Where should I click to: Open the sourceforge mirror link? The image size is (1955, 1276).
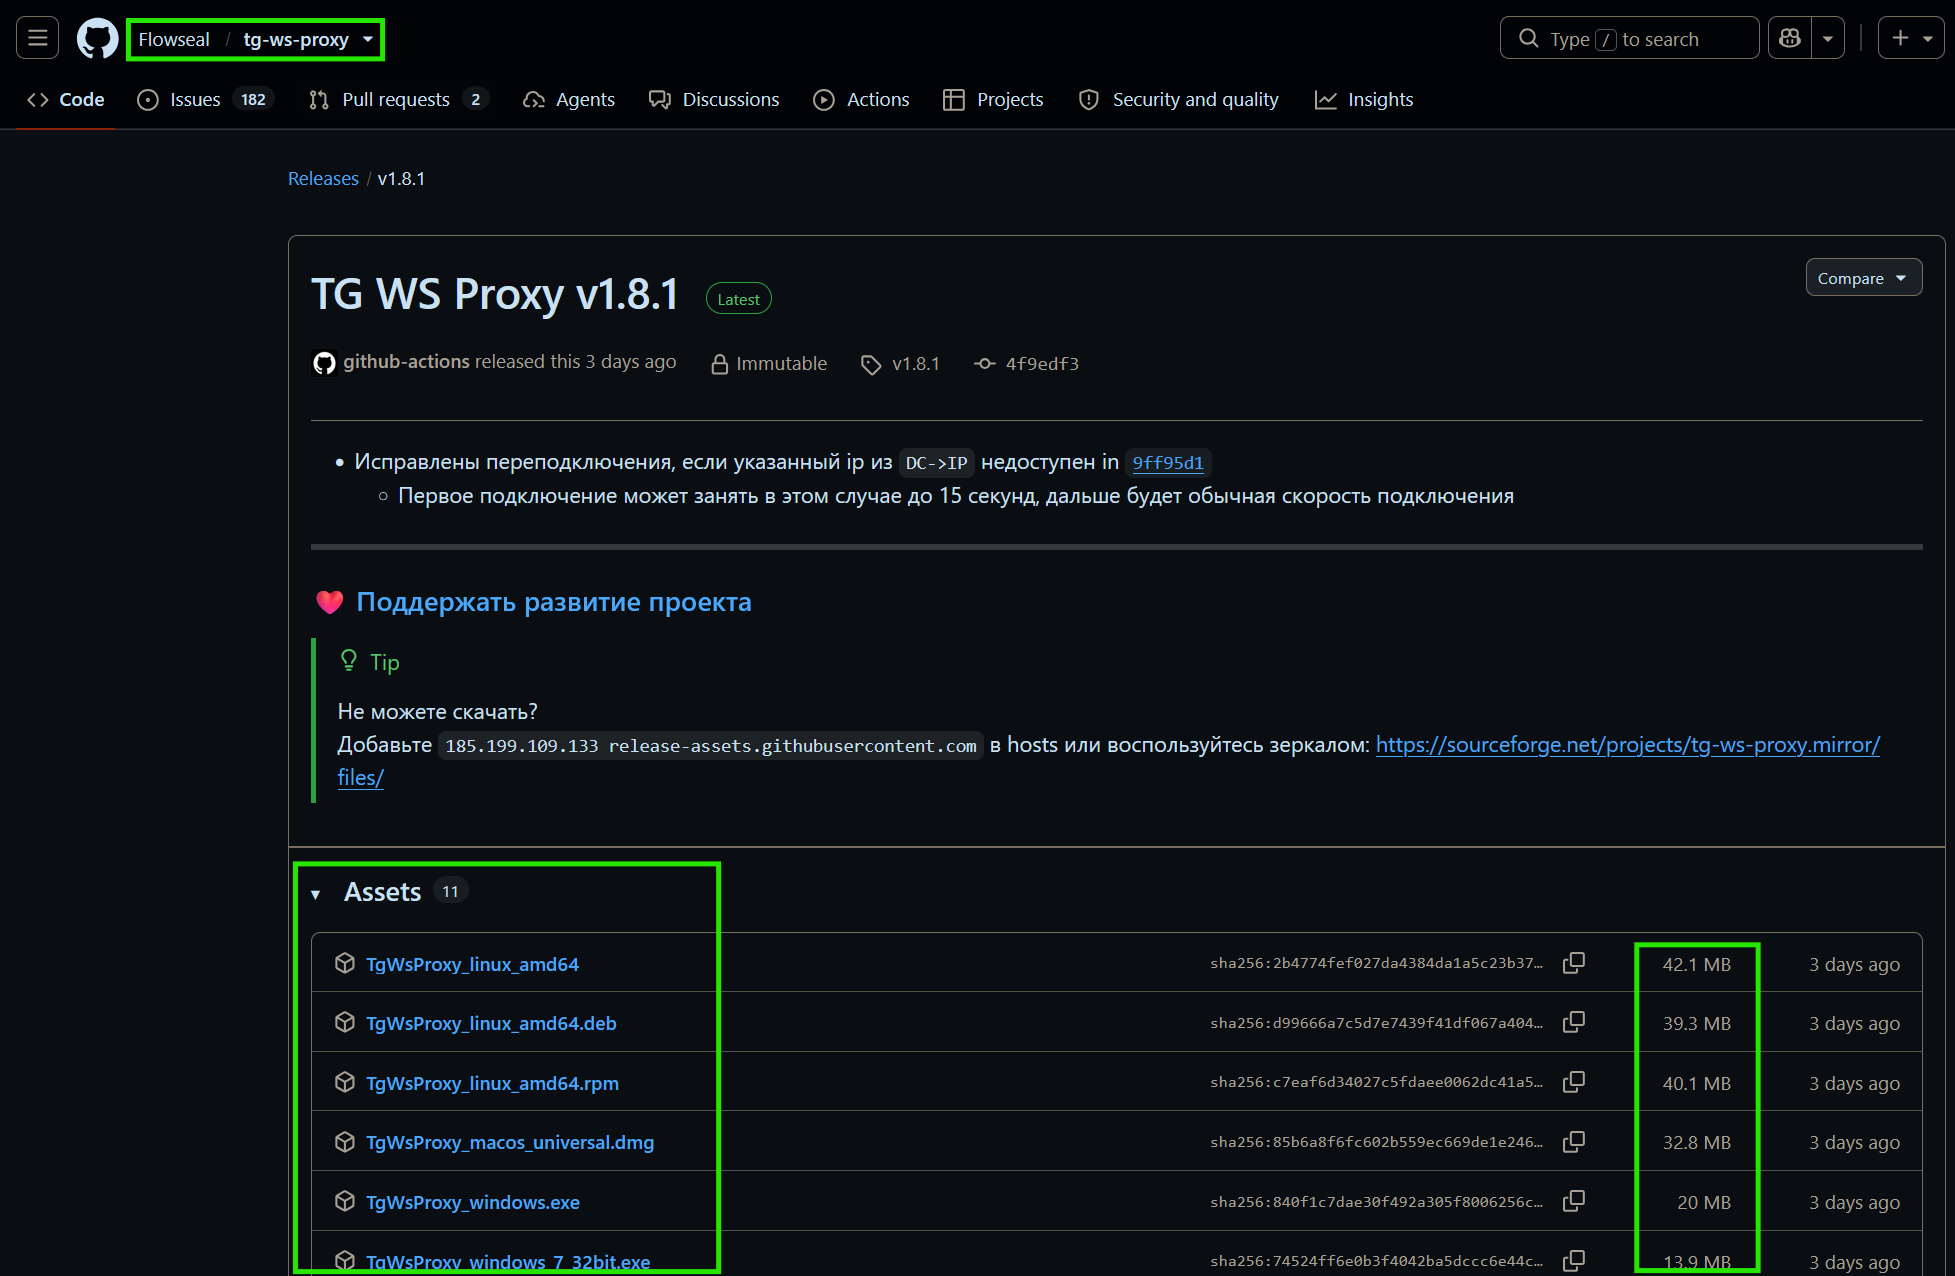(1628, 745)
